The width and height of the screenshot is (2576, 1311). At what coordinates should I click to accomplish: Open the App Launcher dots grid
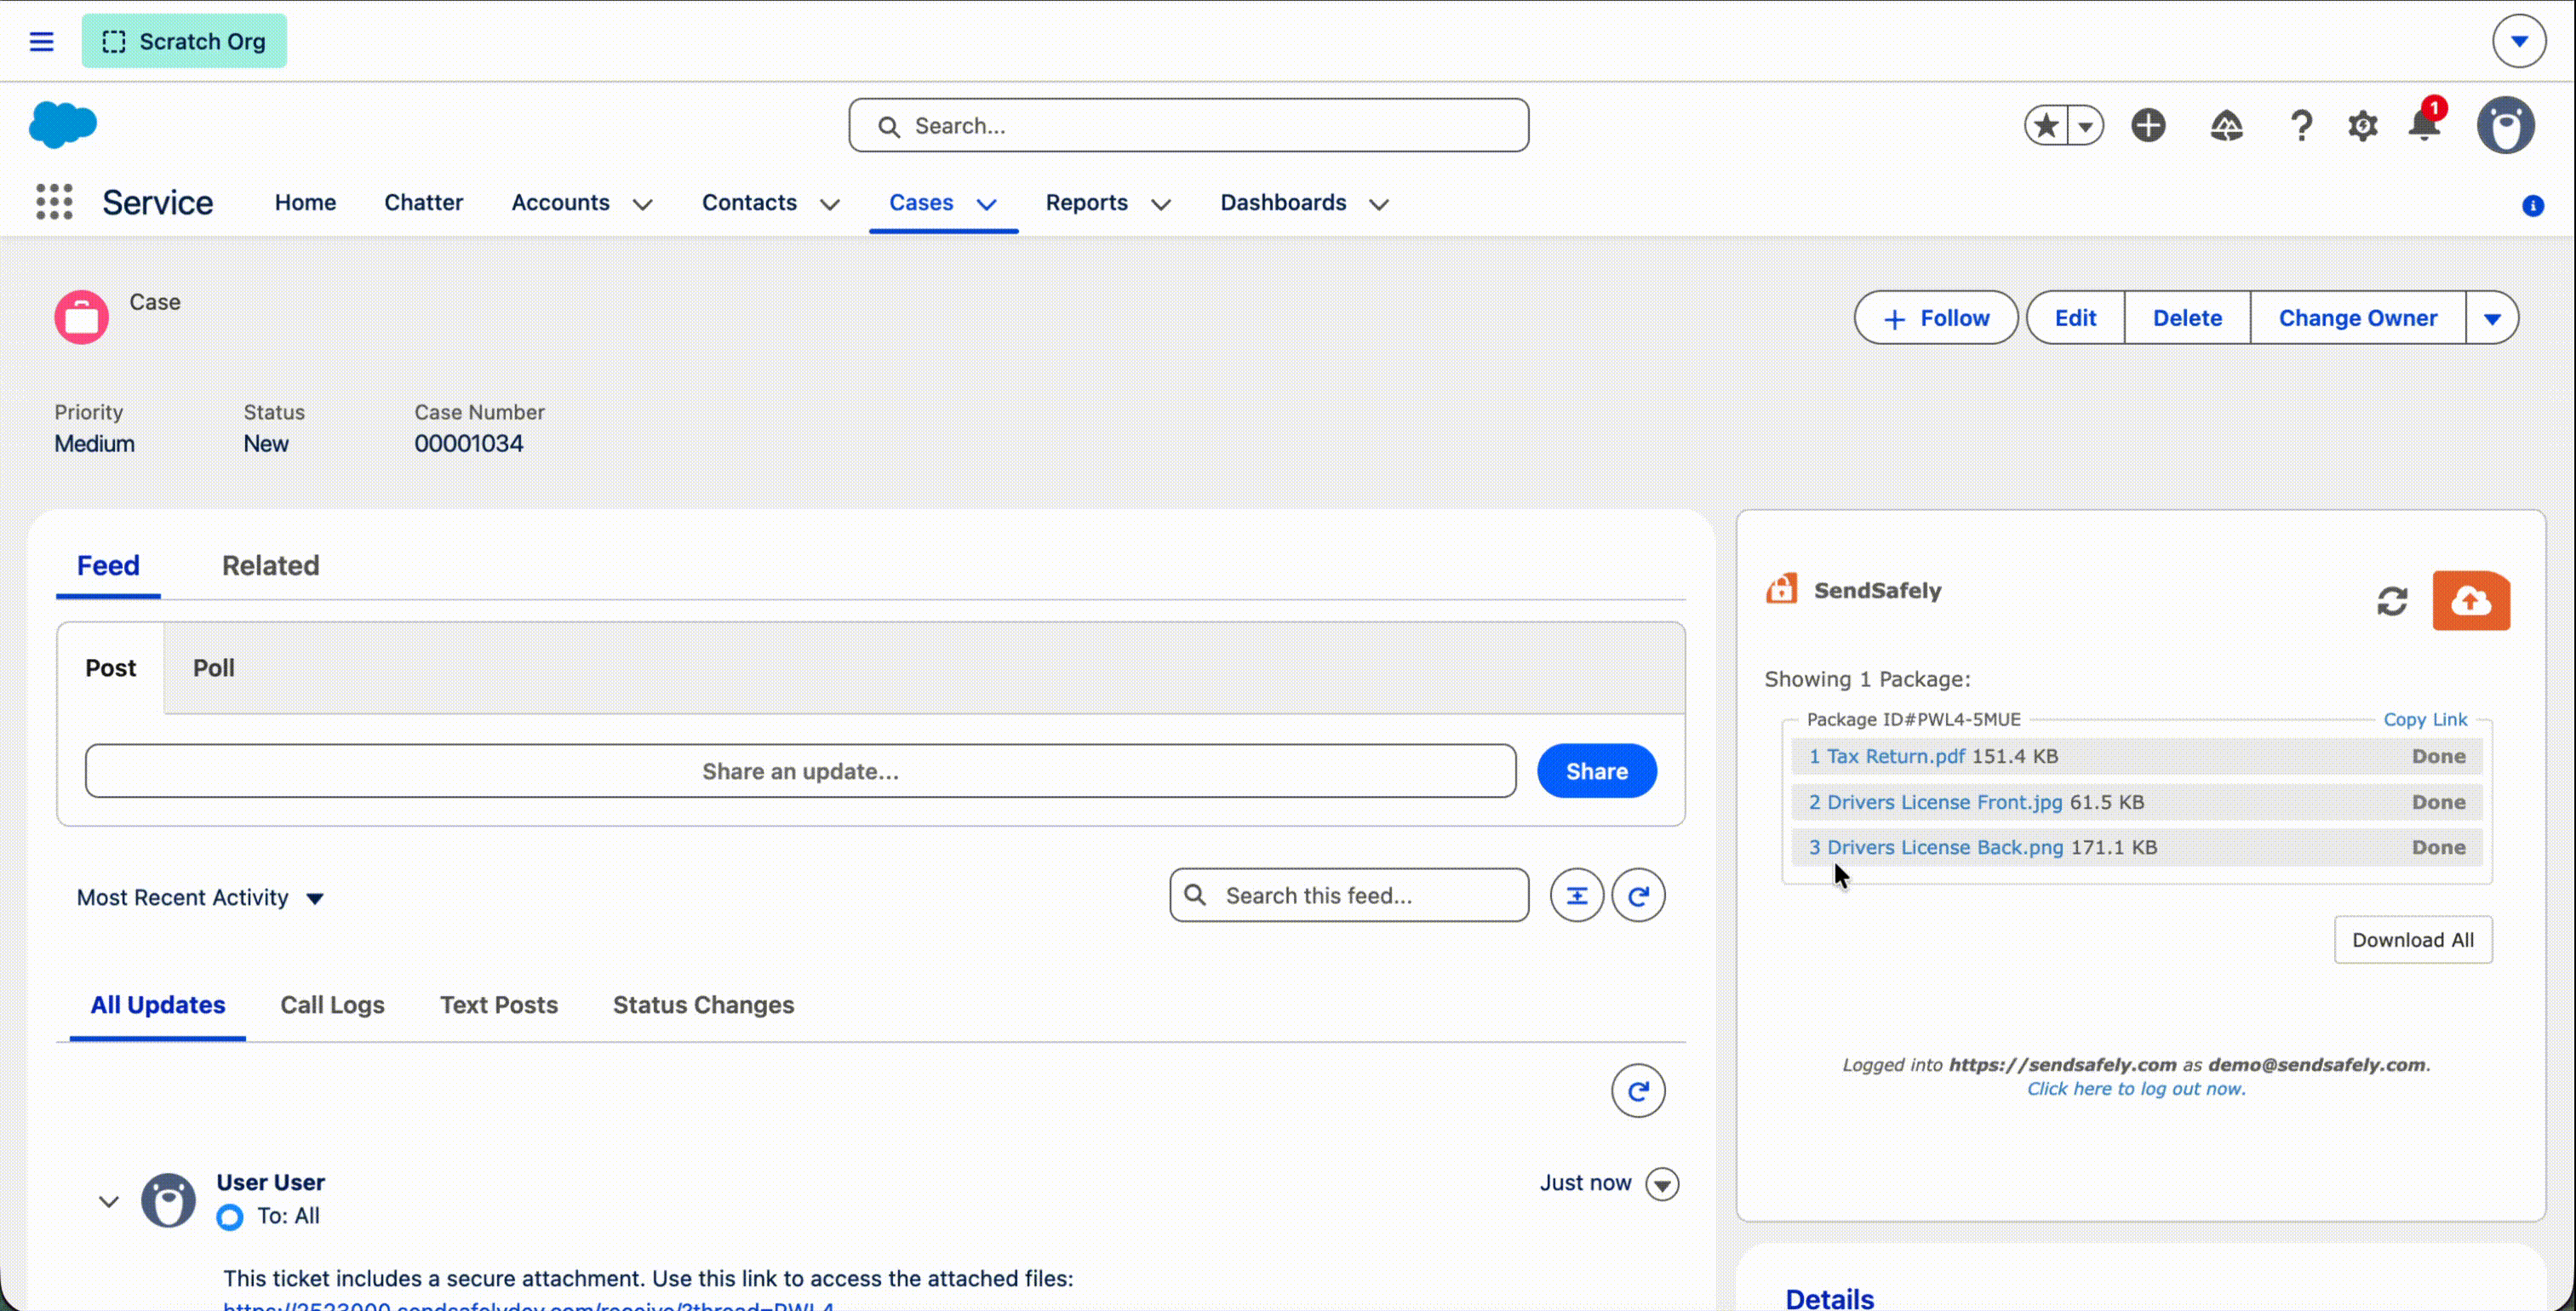pyautogui.click(x=54, y=202)
